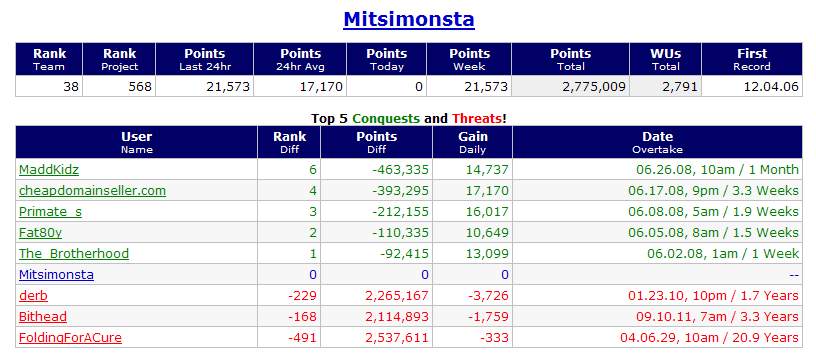Click the Points 24hr Avg header
This screenshot has height=362, width=816.
pyautogui.click(x=300, y=59)
